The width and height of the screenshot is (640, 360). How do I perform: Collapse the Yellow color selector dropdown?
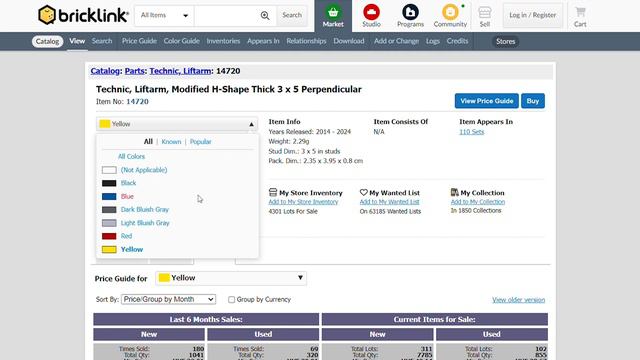pyautogui.click(x=177, y=124)
